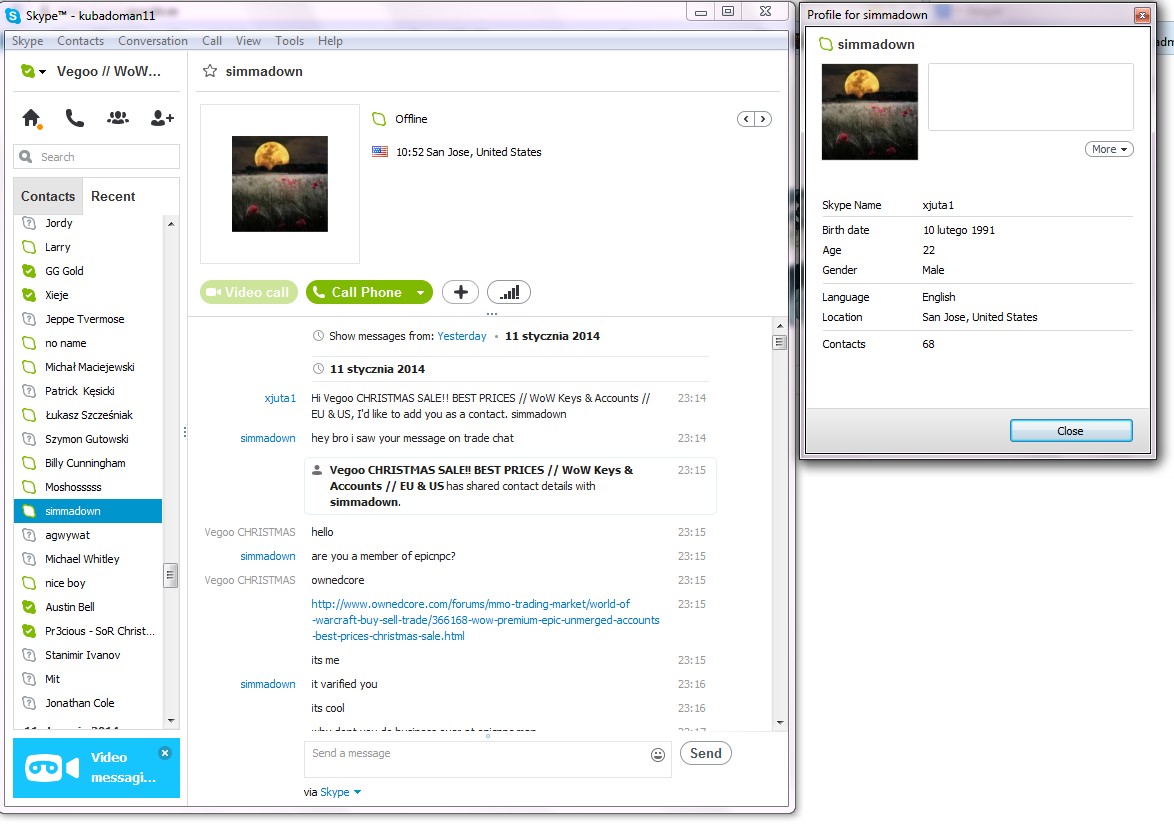This screenshot has width=1174, height=824.
Task: Click the Create a group icon
Action: tap(118, 118)
